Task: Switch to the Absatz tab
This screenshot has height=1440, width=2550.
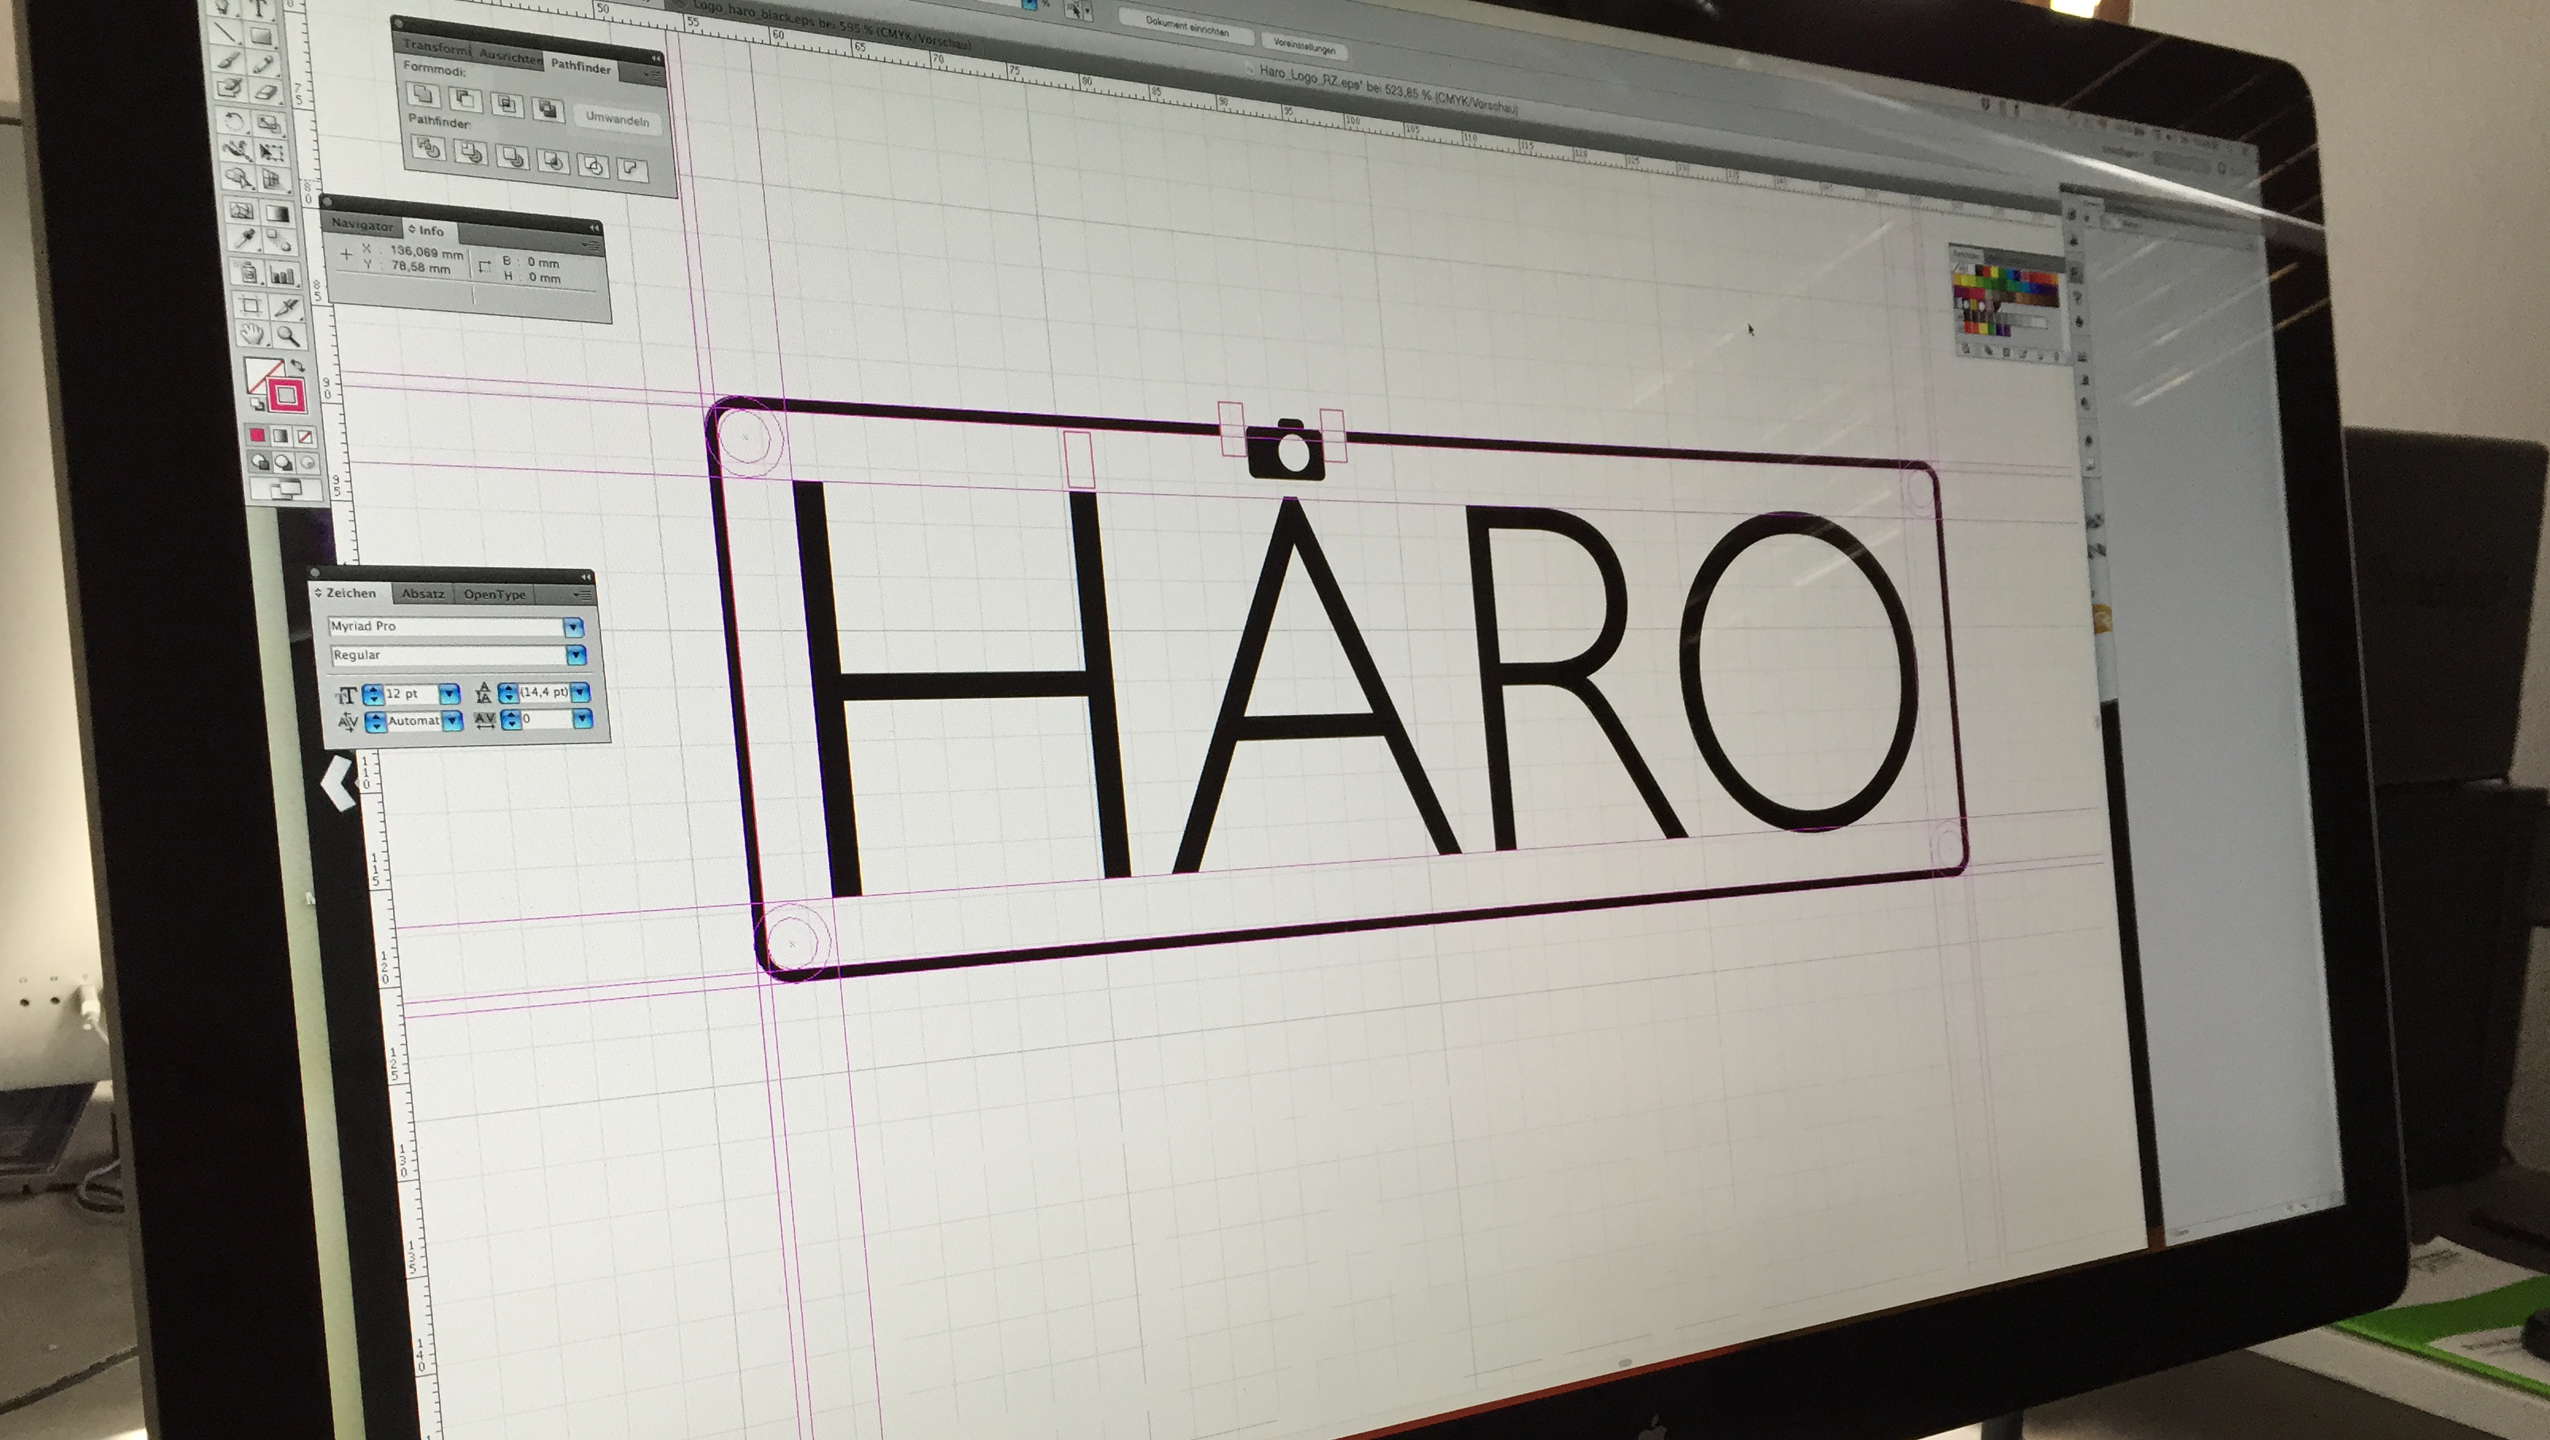Action: tap(423, 594)
